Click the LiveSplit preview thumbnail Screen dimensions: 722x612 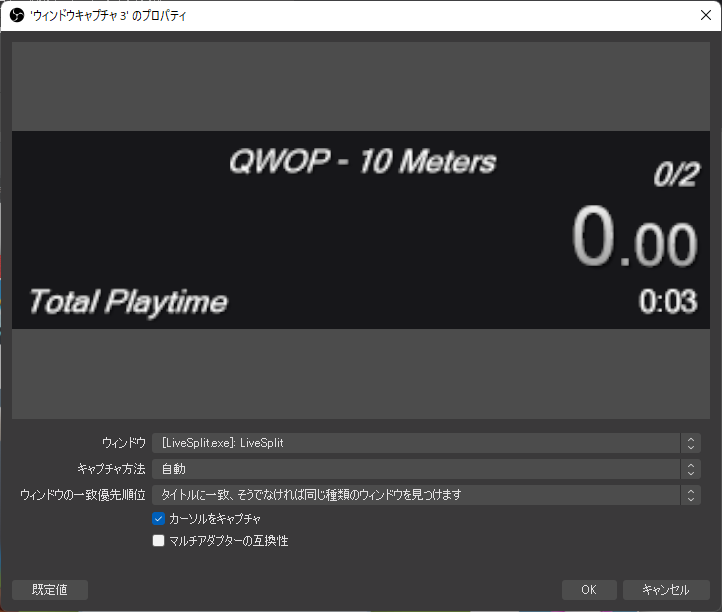pos(361,230)
